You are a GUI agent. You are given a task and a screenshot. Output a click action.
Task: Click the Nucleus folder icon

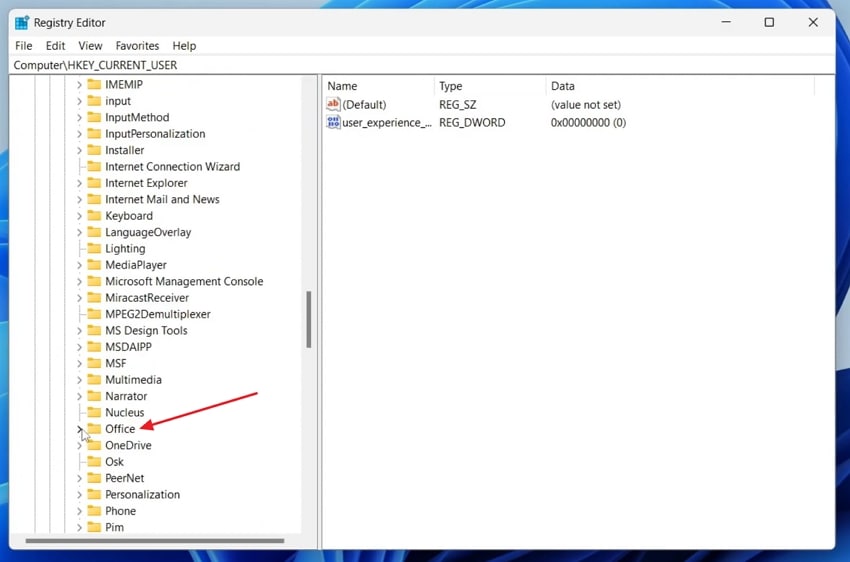click(94, 412)
